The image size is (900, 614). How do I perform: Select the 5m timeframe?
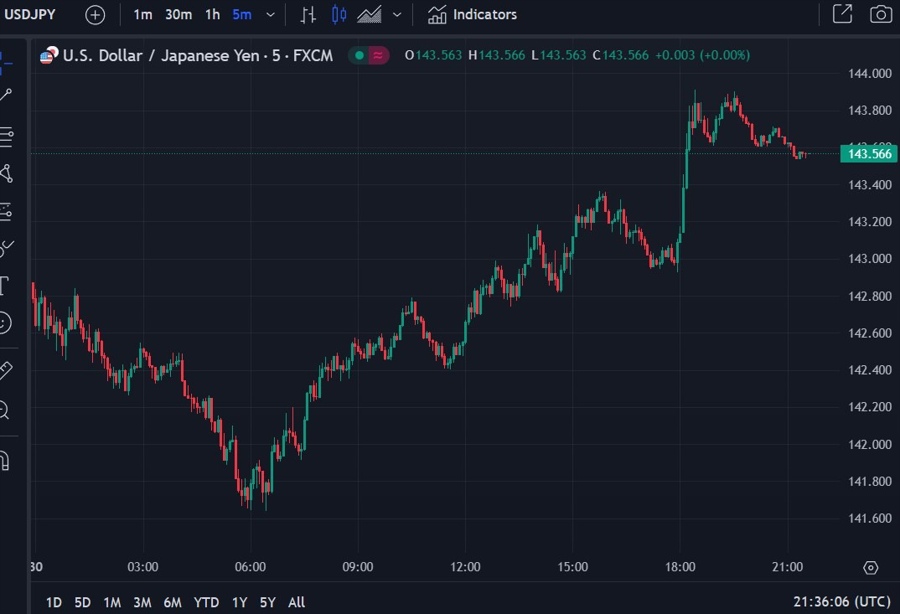[x=242, y=14]
